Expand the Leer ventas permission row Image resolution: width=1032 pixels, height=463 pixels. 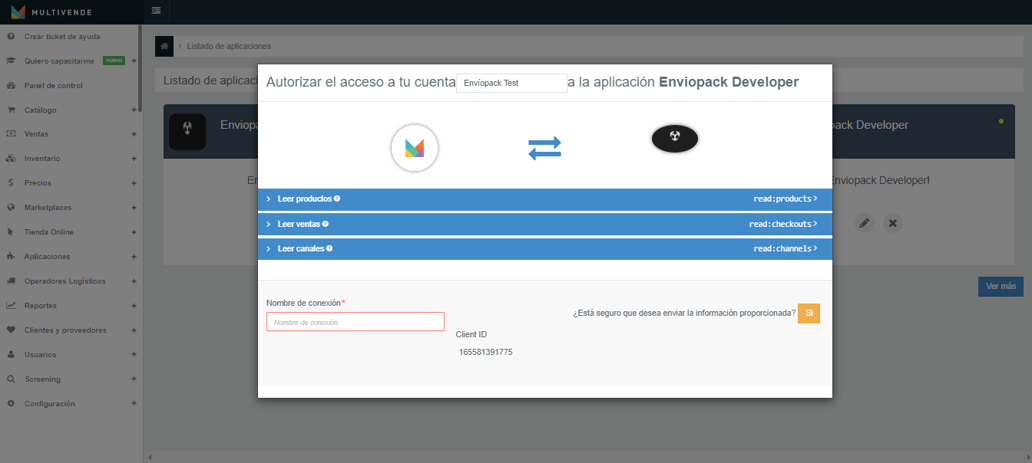pos(545,224)
